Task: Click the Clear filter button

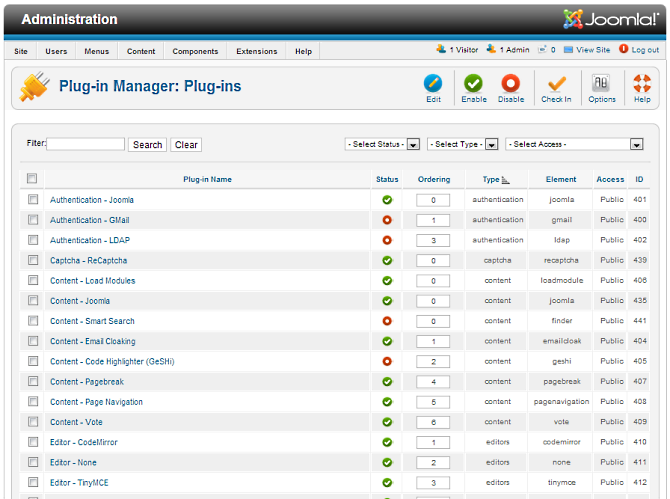Action: click(186, 145)
